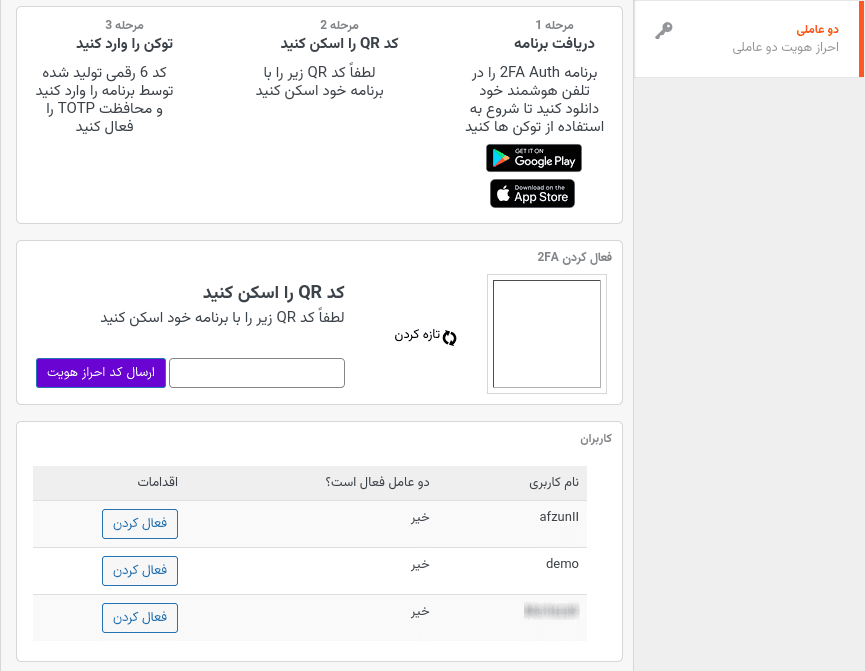This screenshot has width=865, height=671.
Task: Open the App Store download badge
Action: point(532,194)
